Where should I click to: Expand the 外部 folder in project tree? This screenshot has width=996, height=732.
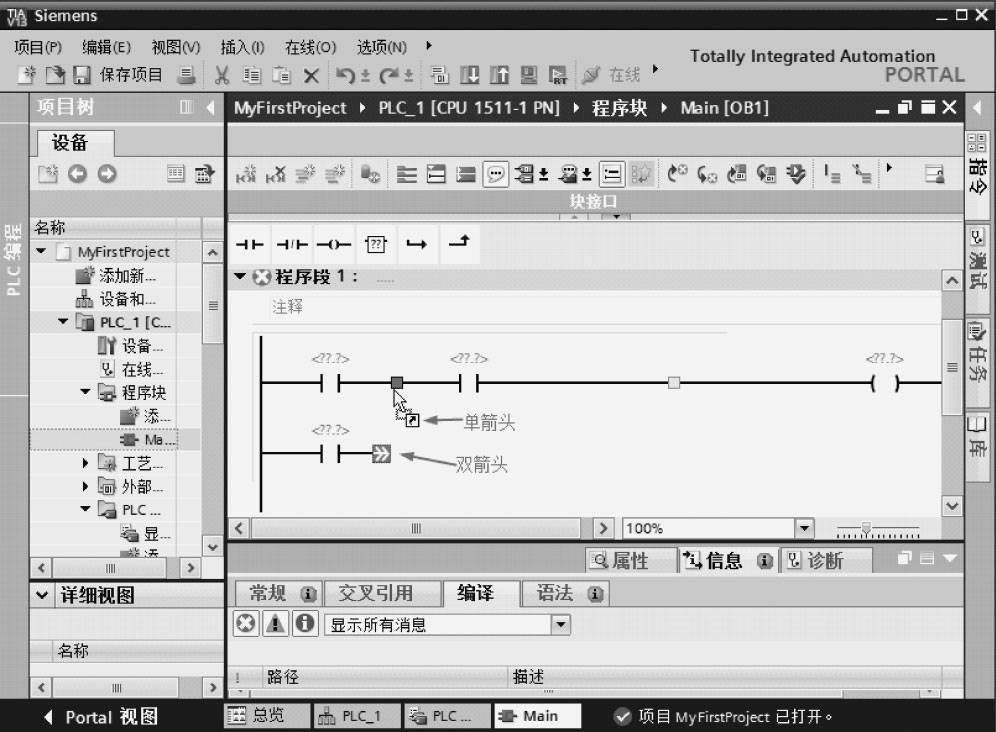pyautogui.click(x=85, y=487)
